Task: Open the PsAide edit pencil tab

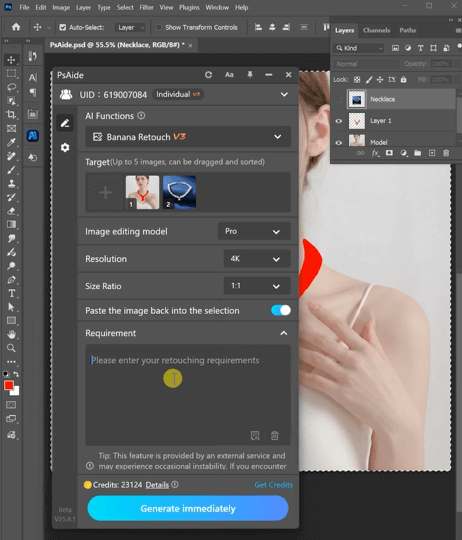Action: 65,123
